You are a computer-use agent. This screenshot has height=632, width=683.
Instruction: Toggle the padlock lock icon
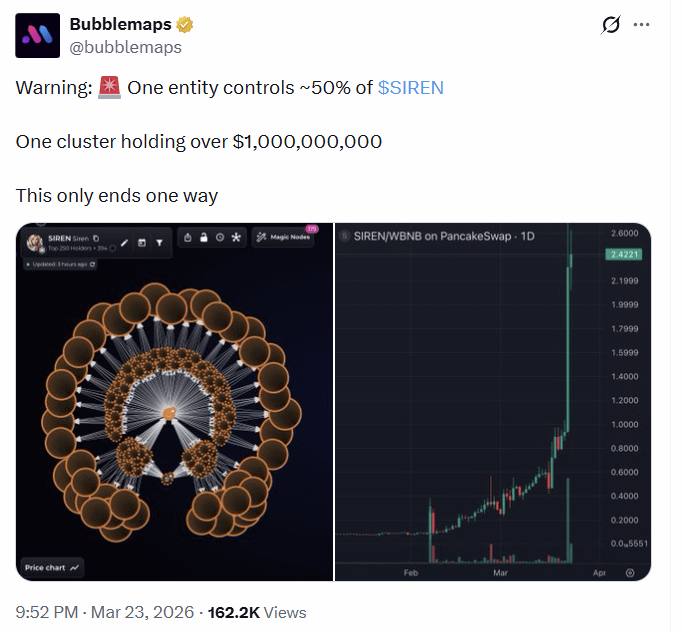pyautogui.click(x=203, y=238)
